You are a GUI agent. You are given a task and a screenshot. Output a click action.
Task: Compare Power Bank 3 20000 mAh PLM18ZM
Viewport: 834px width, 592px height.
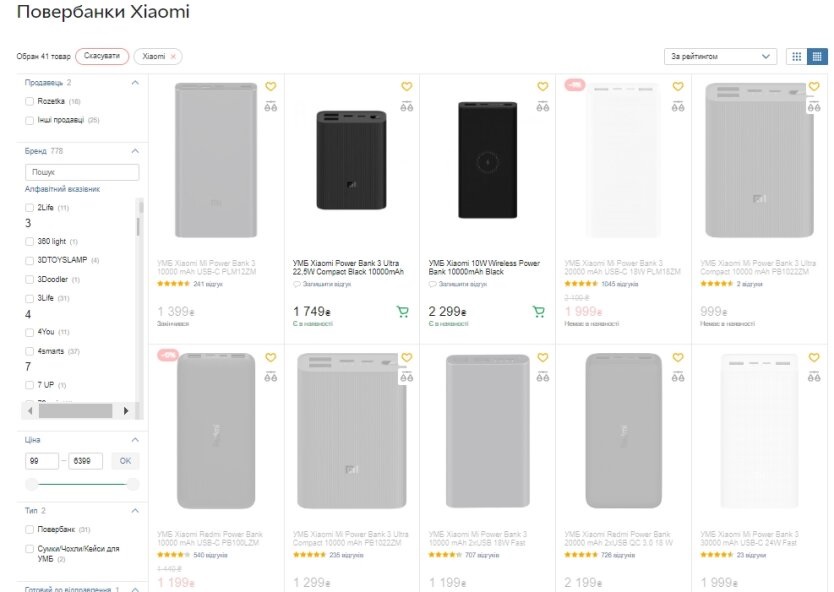tap(678, 106)
